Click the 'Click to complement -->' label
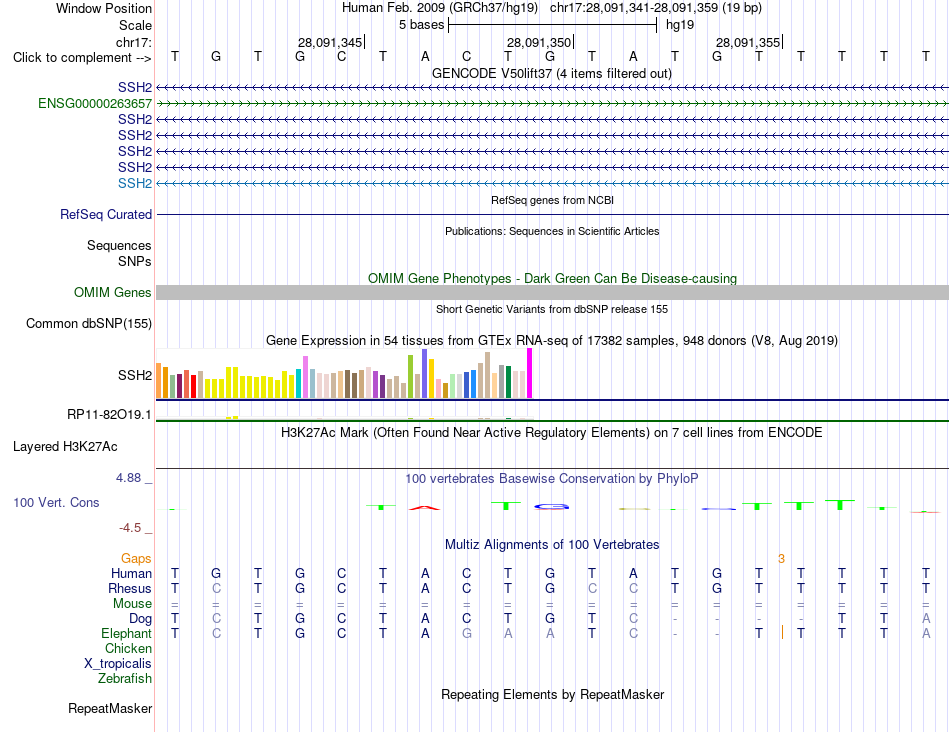The width and height of the screenshot is (950, 732). 82,58
